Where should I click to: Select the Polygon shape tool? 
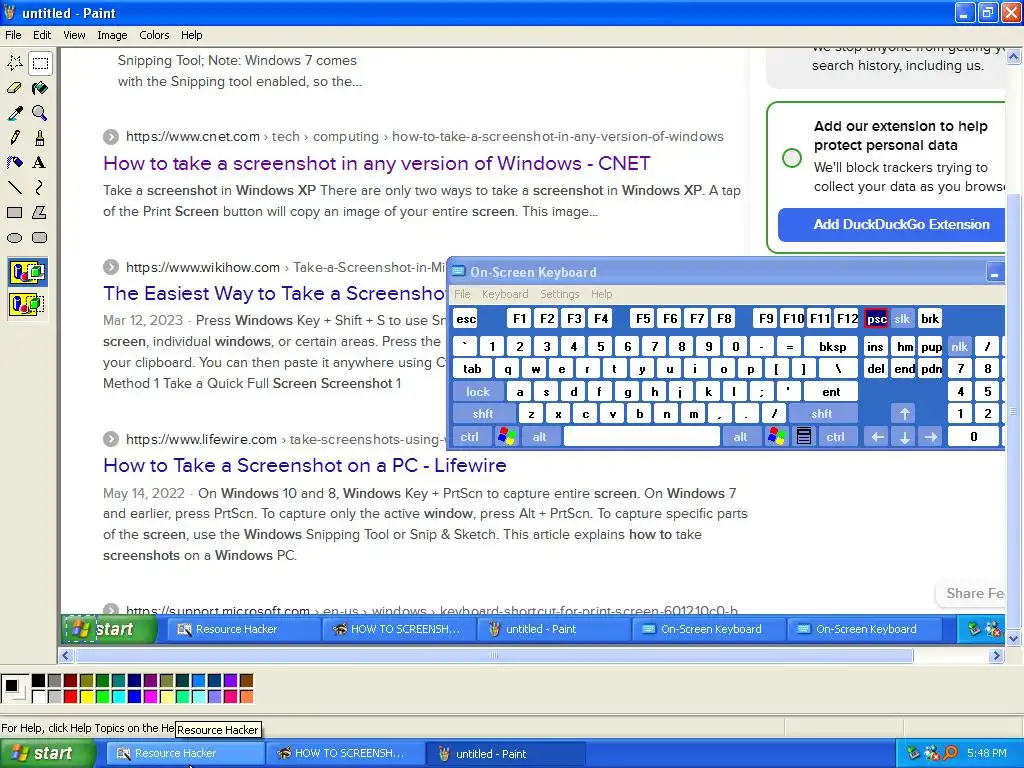click(x=40, y=212)
